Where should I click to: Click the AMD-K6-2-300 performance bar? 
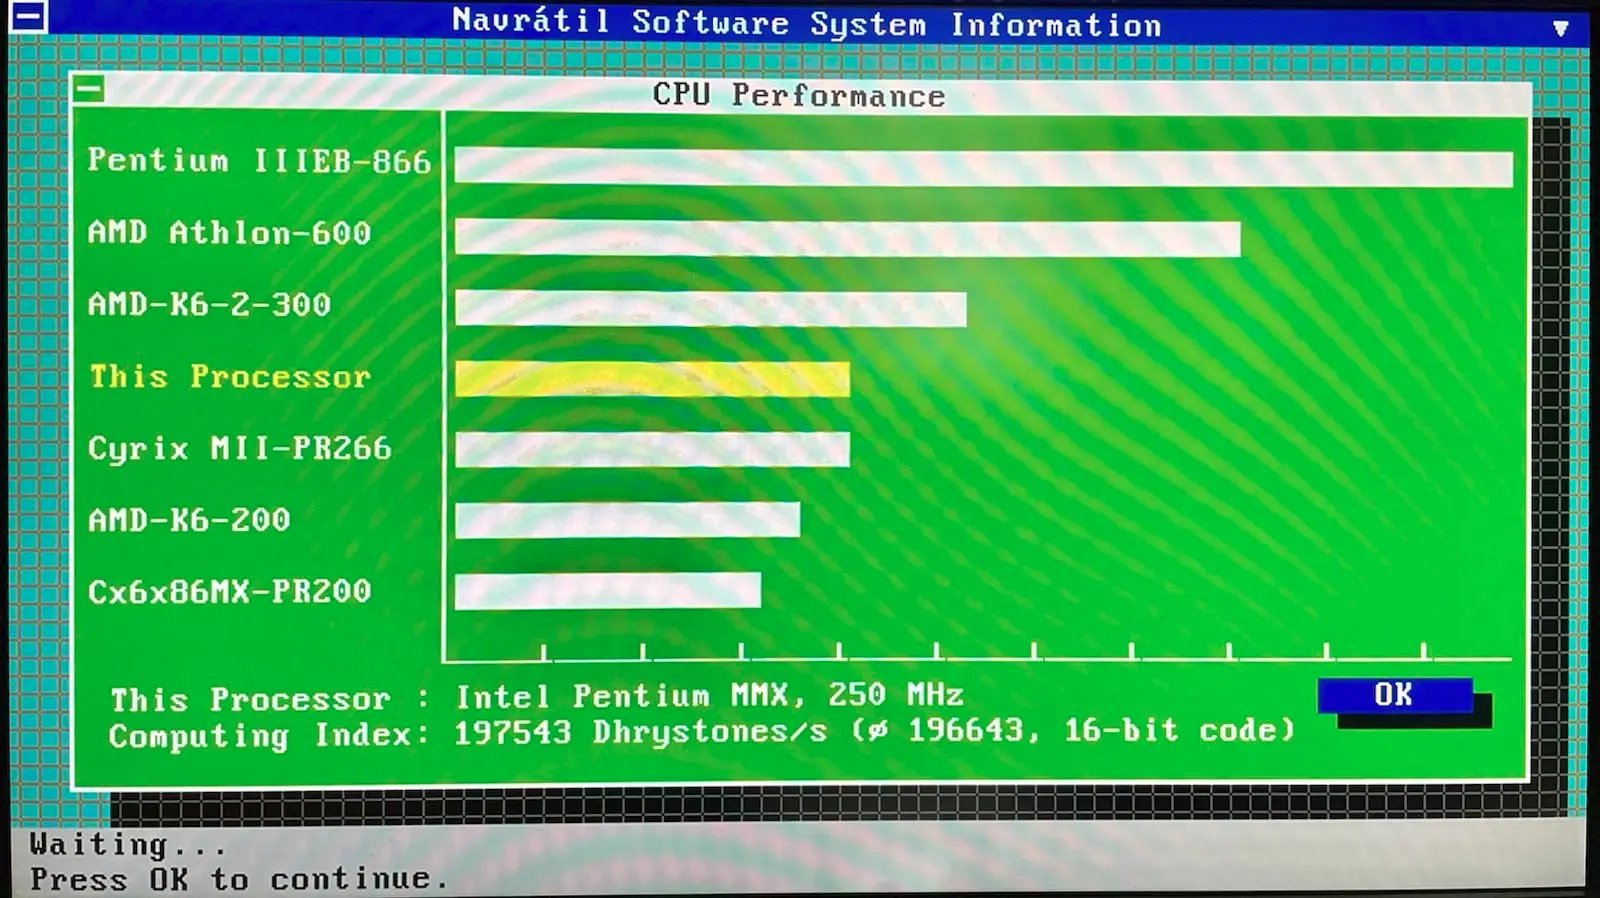point(710,308)
